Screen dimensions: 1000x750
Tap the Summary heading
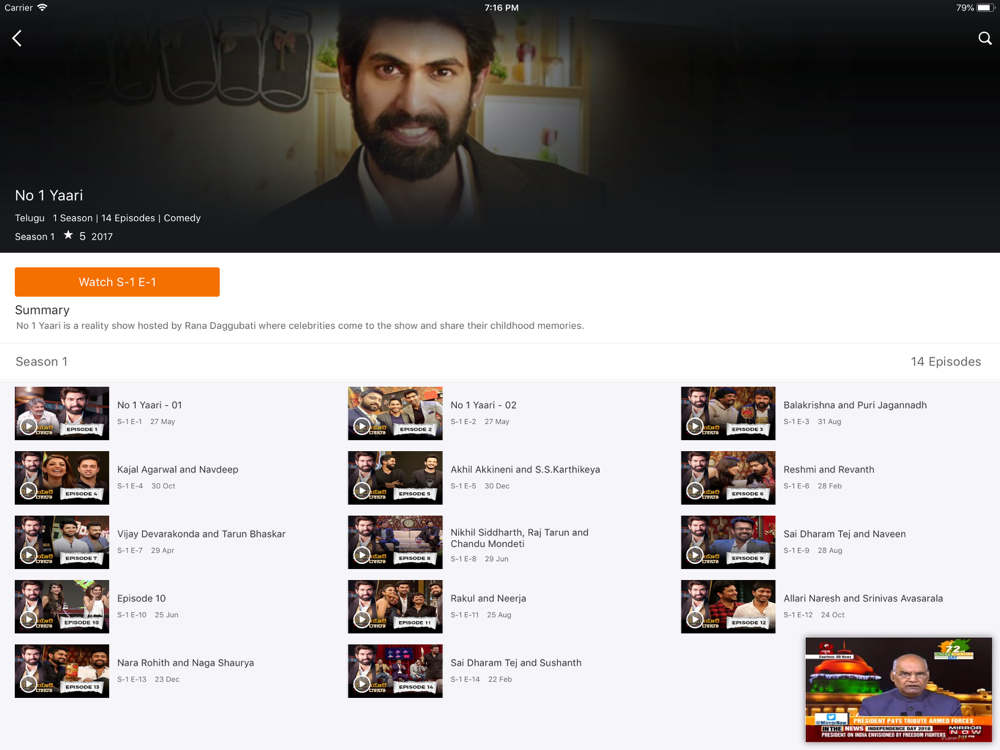click(x=42, y=310)
